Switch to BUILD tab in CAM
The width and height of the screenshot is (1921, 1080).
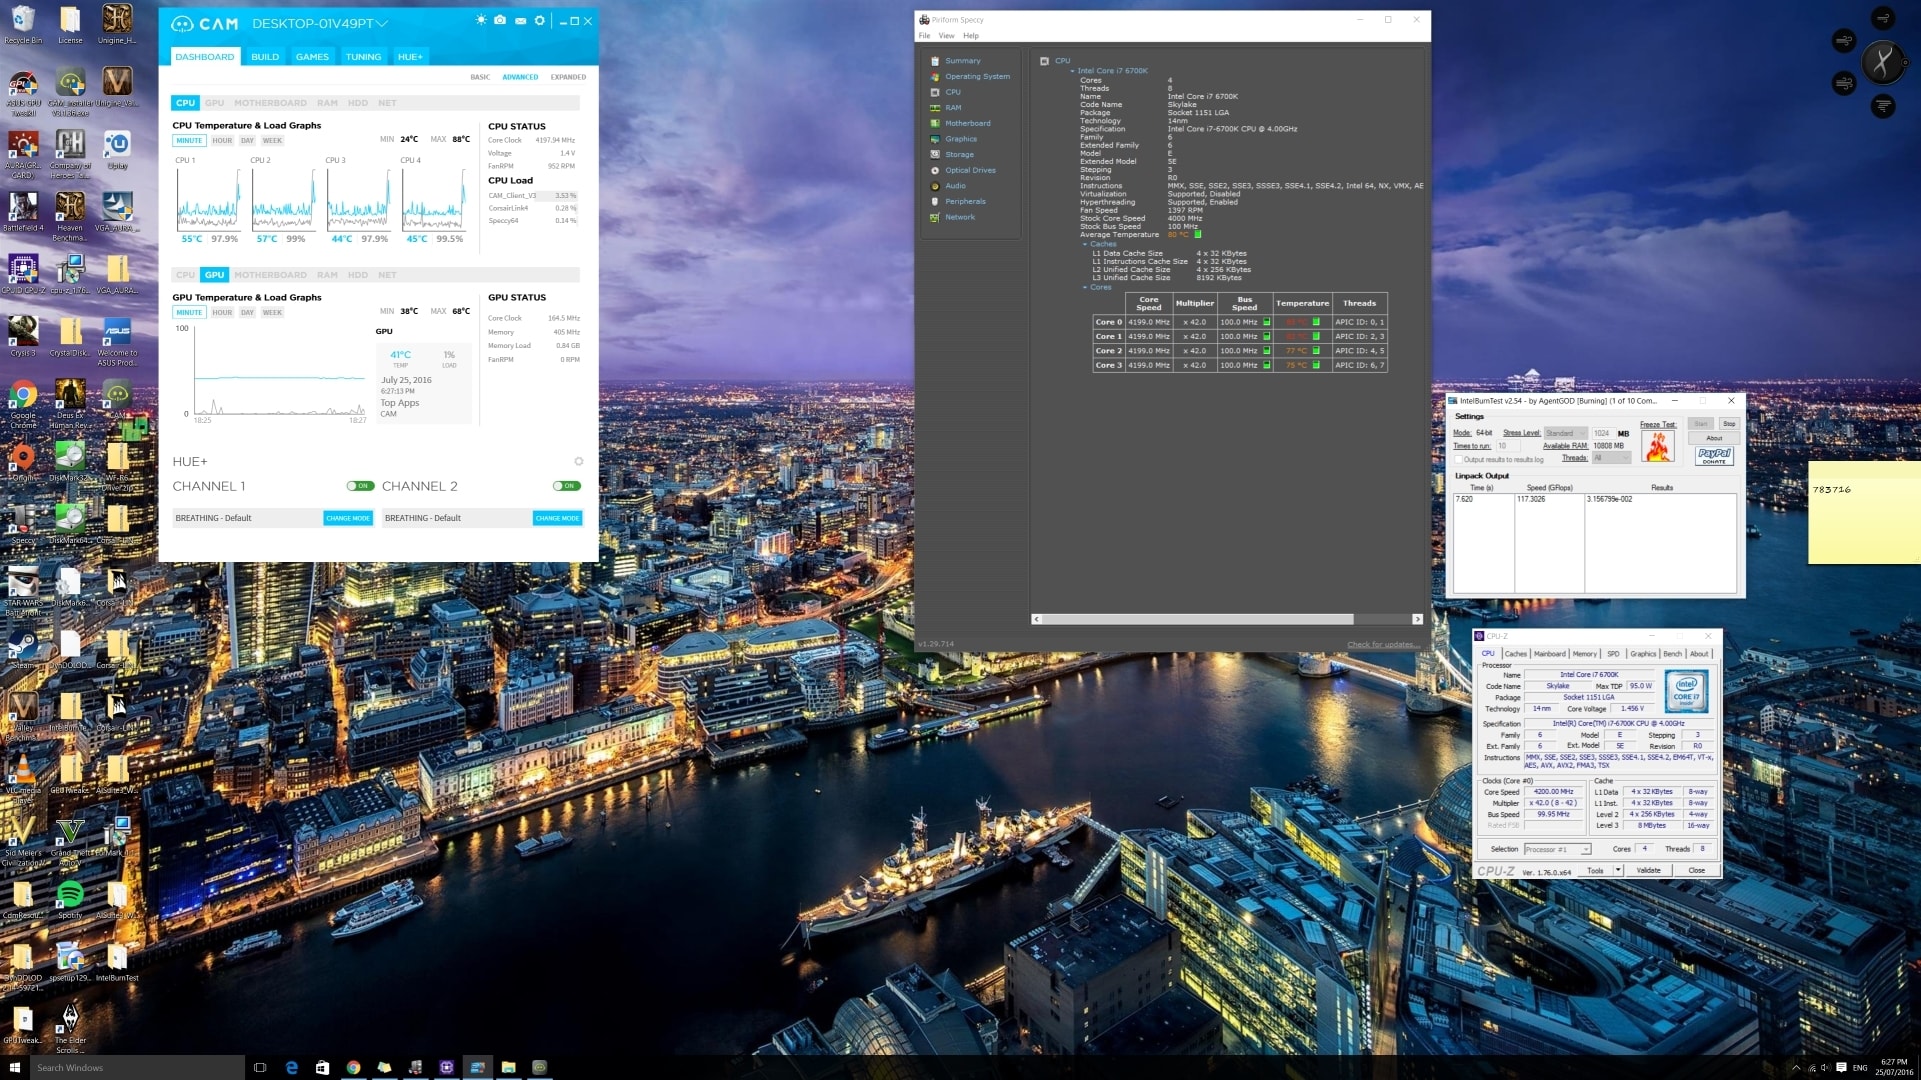(265, 57)
